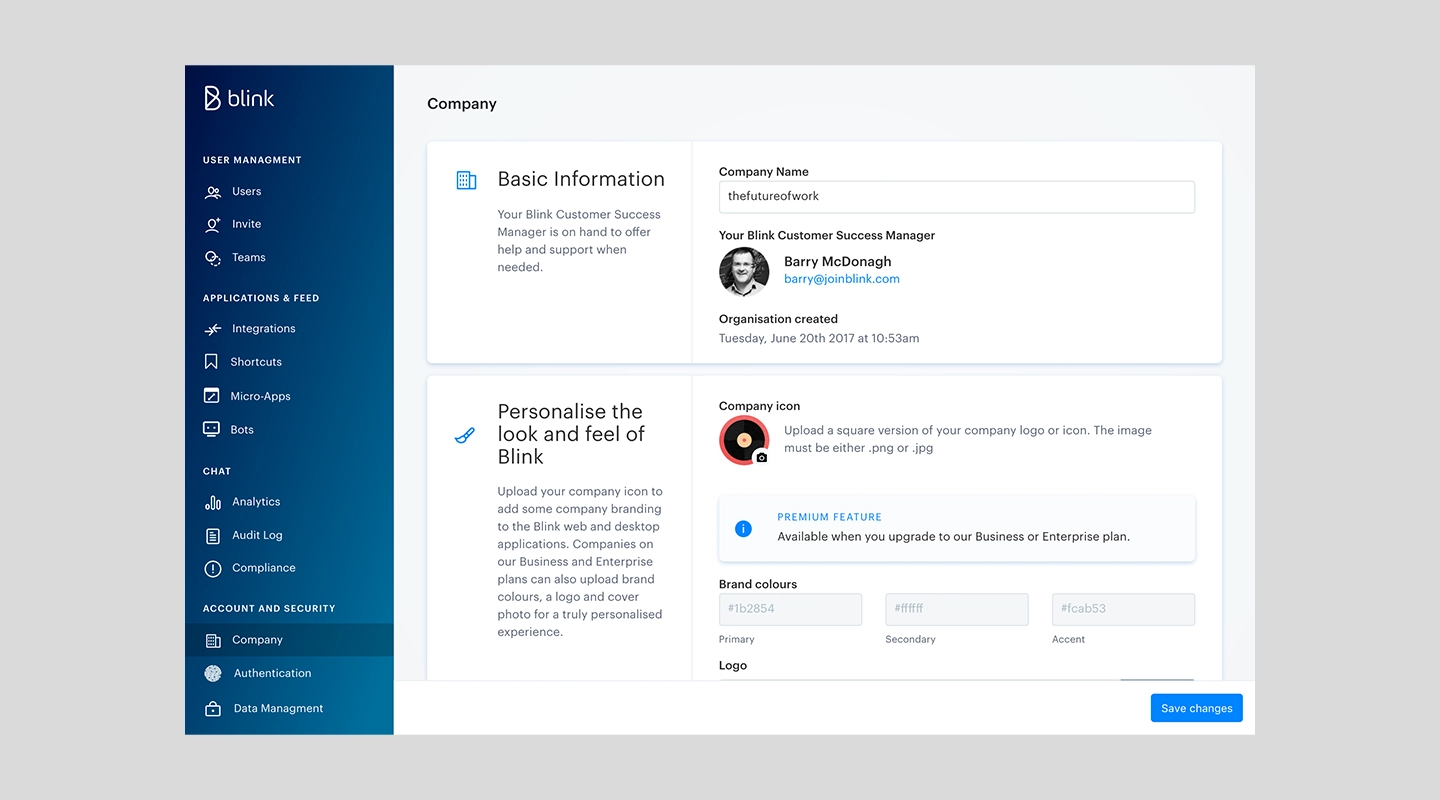The width and height of the screenshot is (1440, 800).
Task: Click the ACCOUNT AND SECURITY section header
Action: 269,608
